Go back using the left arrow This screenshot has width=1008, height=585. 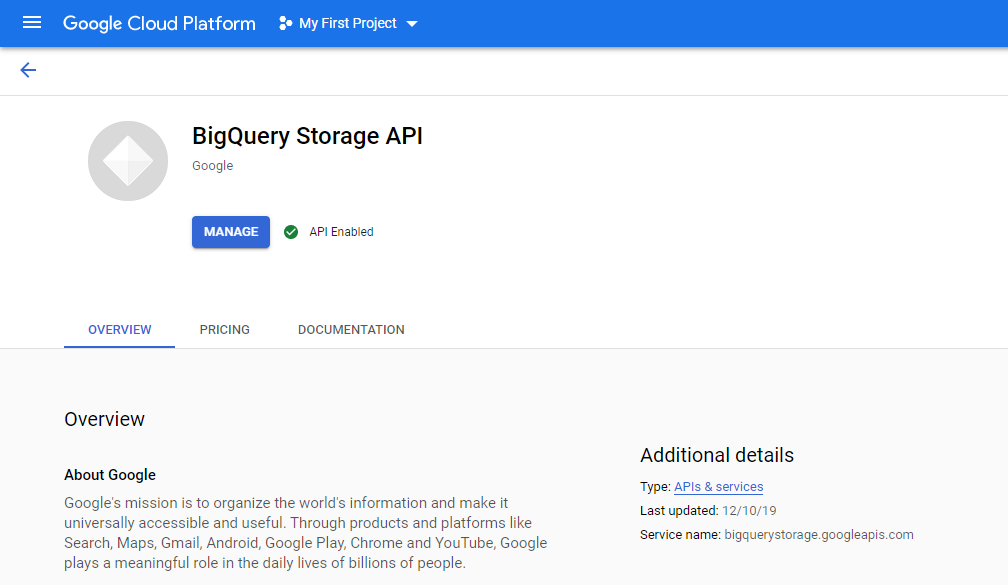pyautogui.click(x=28, y=70)
